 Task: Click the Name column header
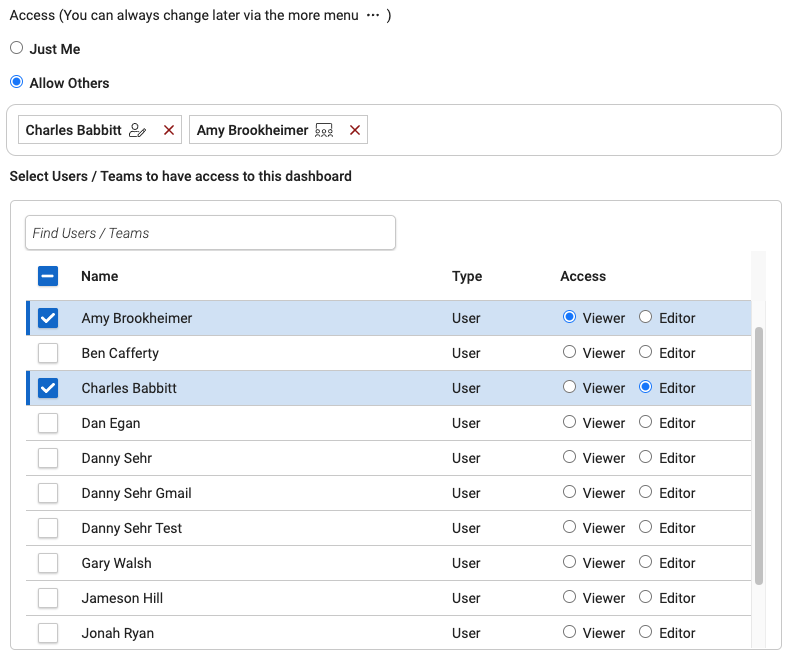[100, 276]
